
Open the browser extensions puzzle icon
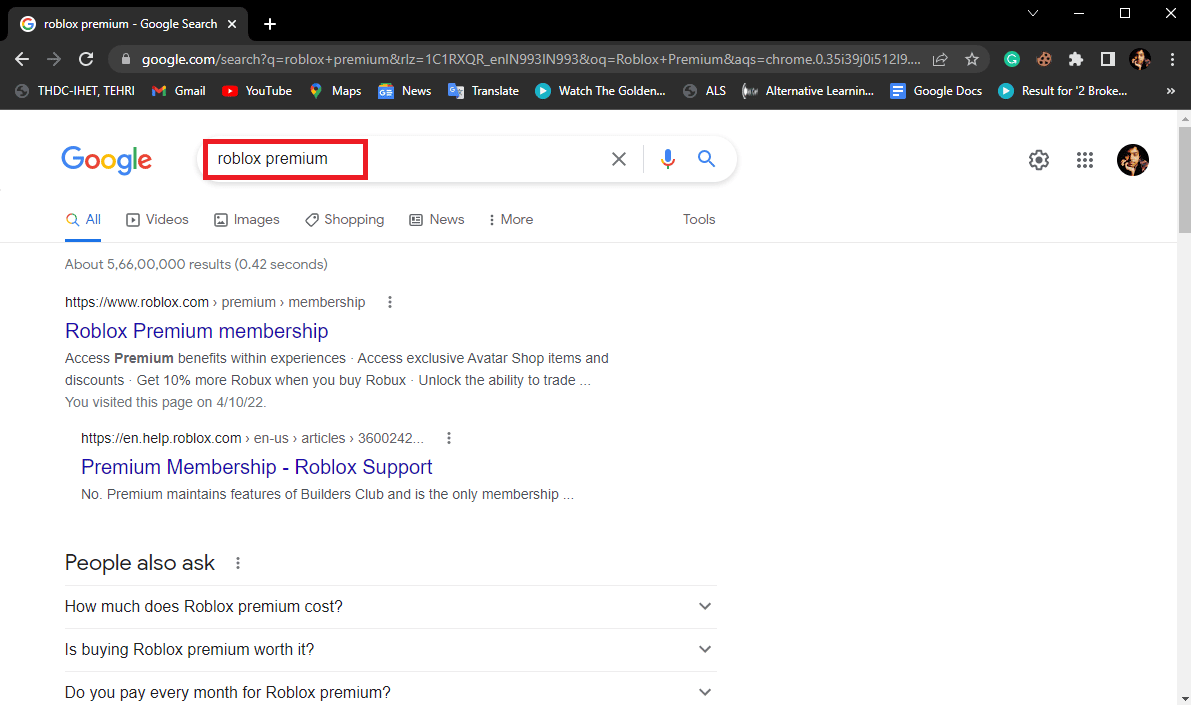[x=1075, y=59]
